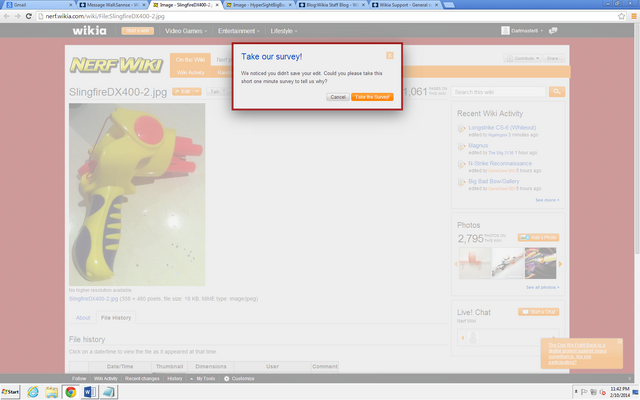
Task: Click the Wikia logo in the header
Action: [x=89, y=31]
